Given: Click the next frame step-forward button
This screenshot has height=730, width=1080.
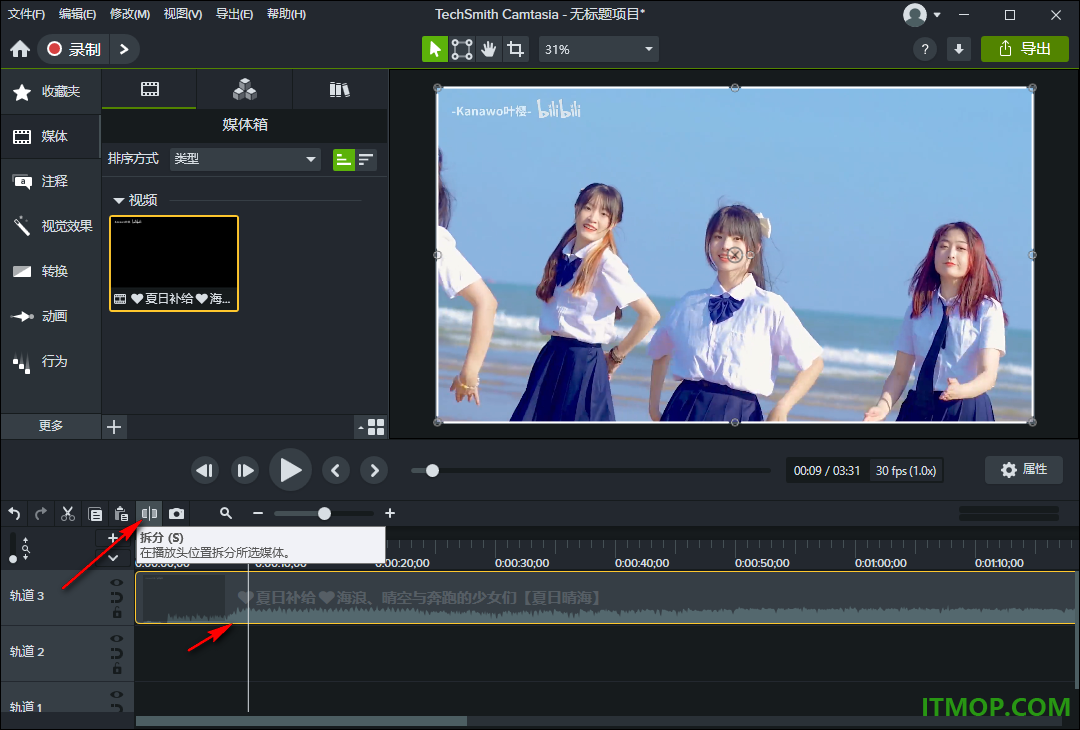Looking at the screenshot, I should (245, 470).
